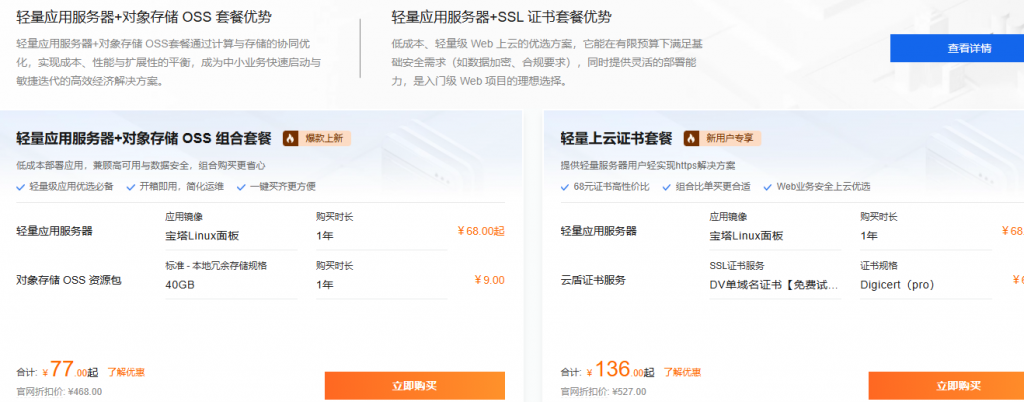Click 低成本部署应用 description in OSS card
The height and width of the screenshot is (402, 1024).
click(x=141, y=166)
